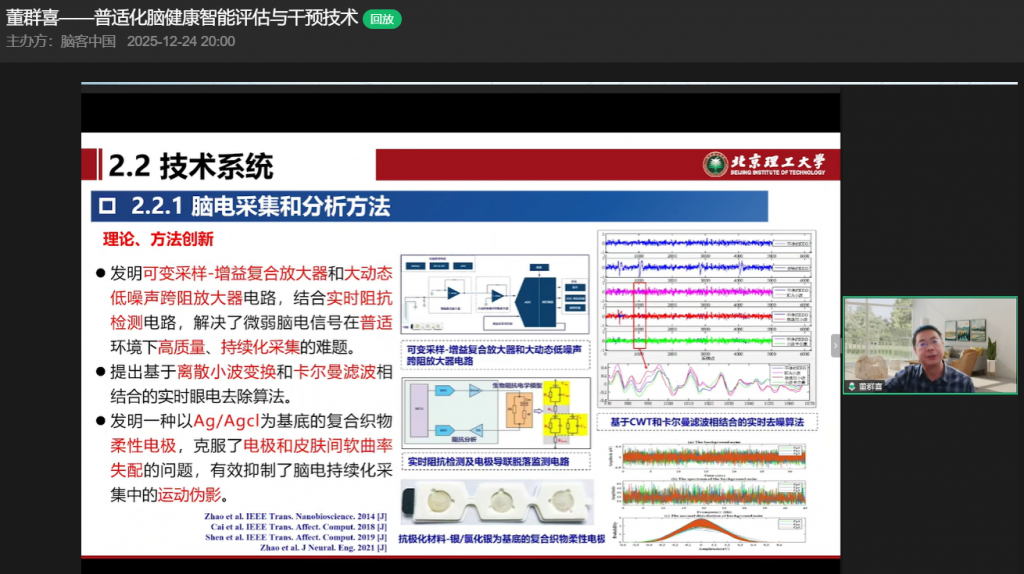
Task: Click the amplifier circuit block diagram
Action: [x=494, y=297]
